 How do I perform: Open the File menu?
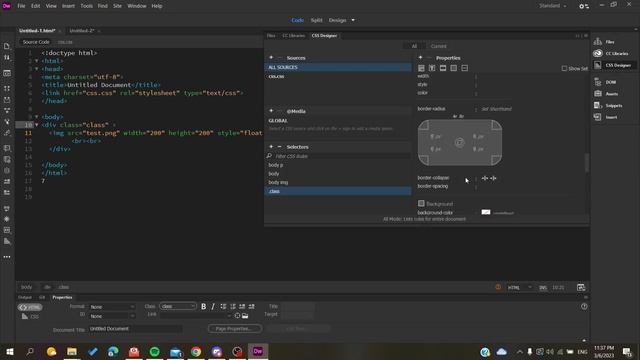point(21,6)
